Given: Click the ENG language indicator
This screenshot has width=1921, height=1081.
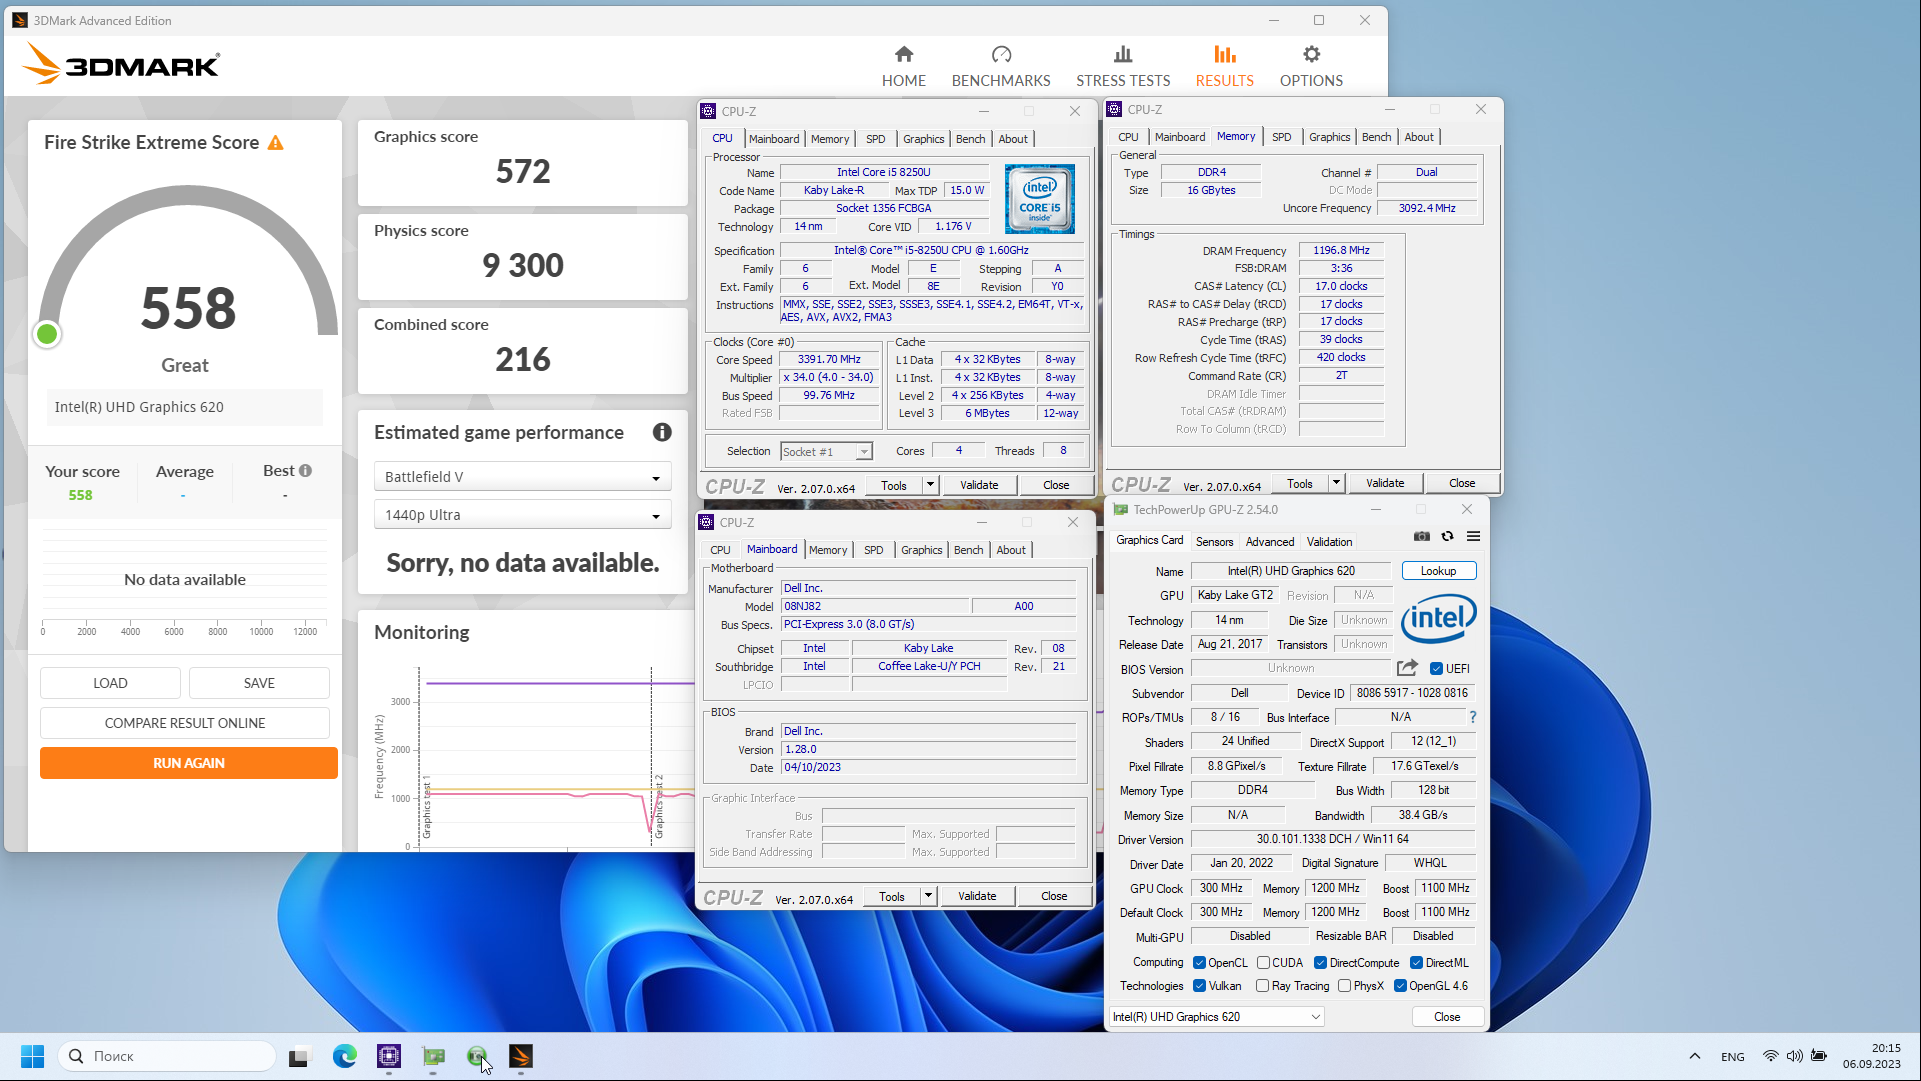Looking at the screenshot, I should (x=1732, y=1056).
